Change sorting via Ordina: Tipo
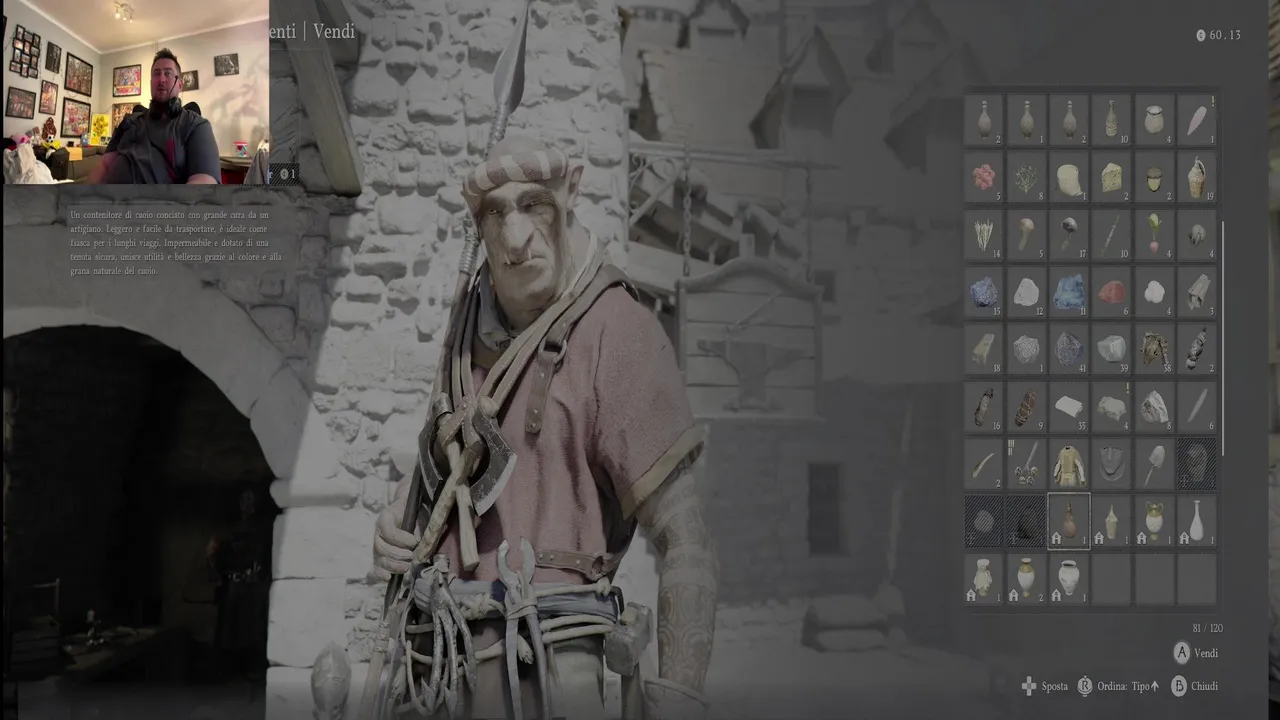 1118,686
